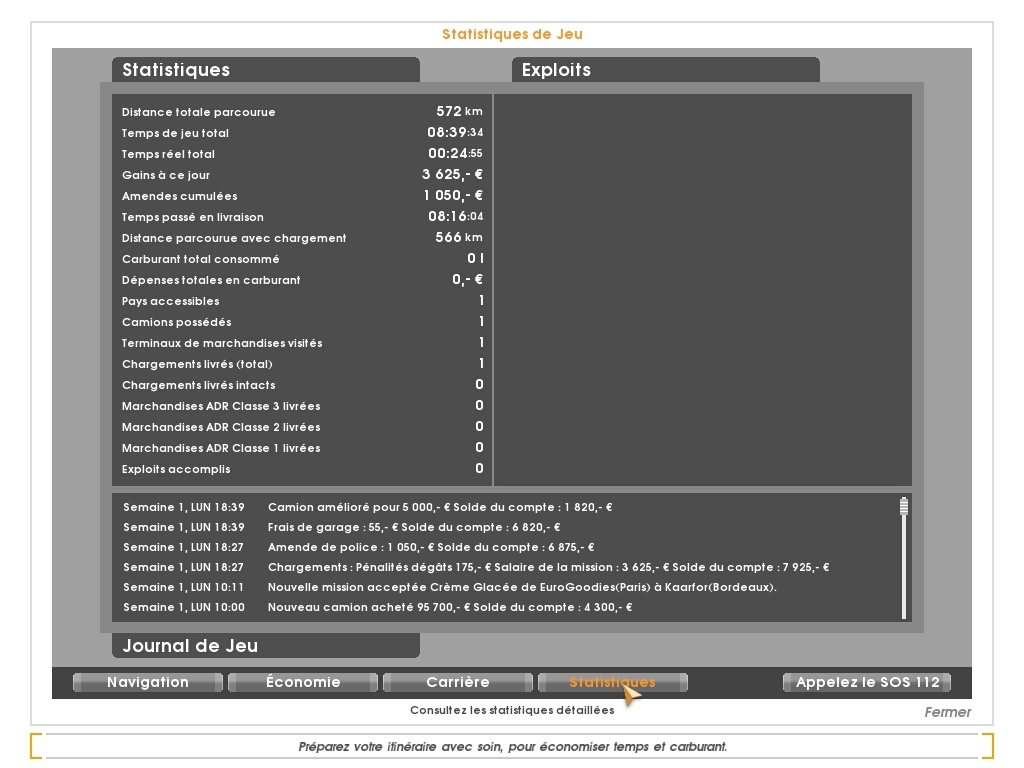1024x768 pixels.
Task: Select the 'Frais de garage' journal entry
Action: [x=413, y=527]
